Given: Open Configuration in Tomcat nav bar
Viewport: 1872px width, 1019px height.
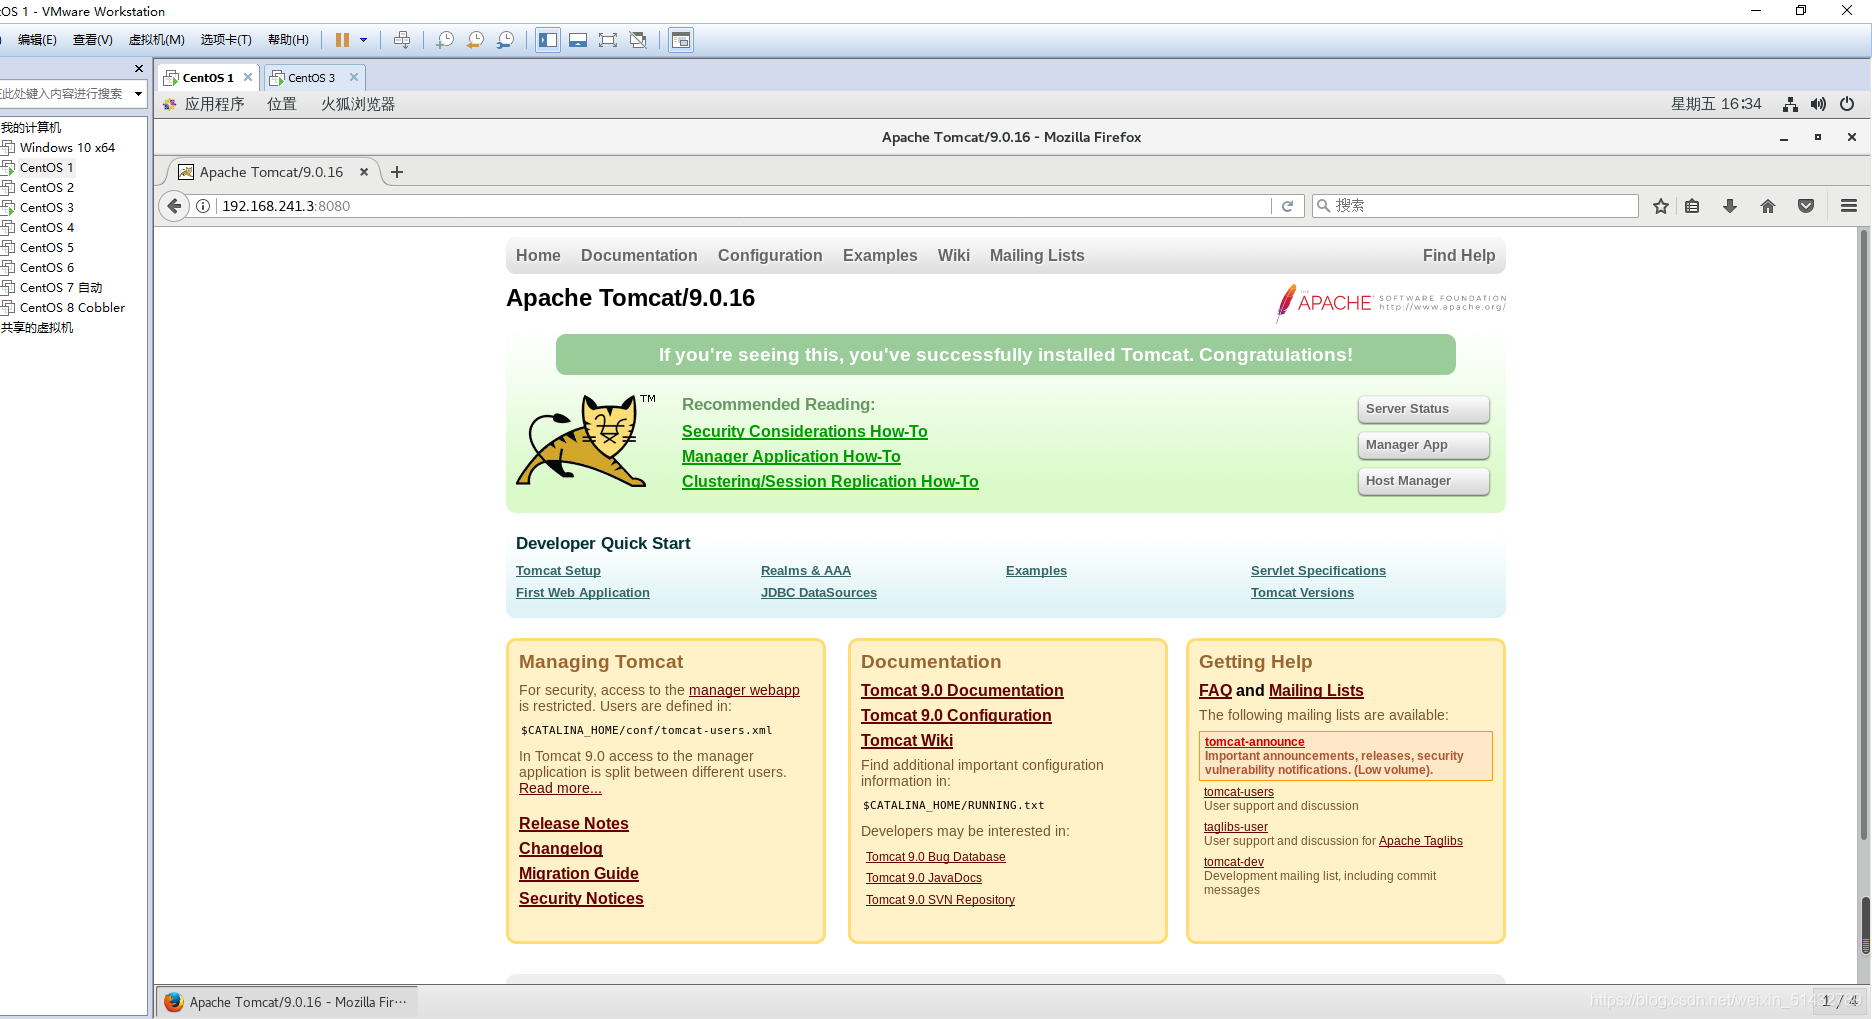Looking at the screenshot, I should [x=770, y=255].
